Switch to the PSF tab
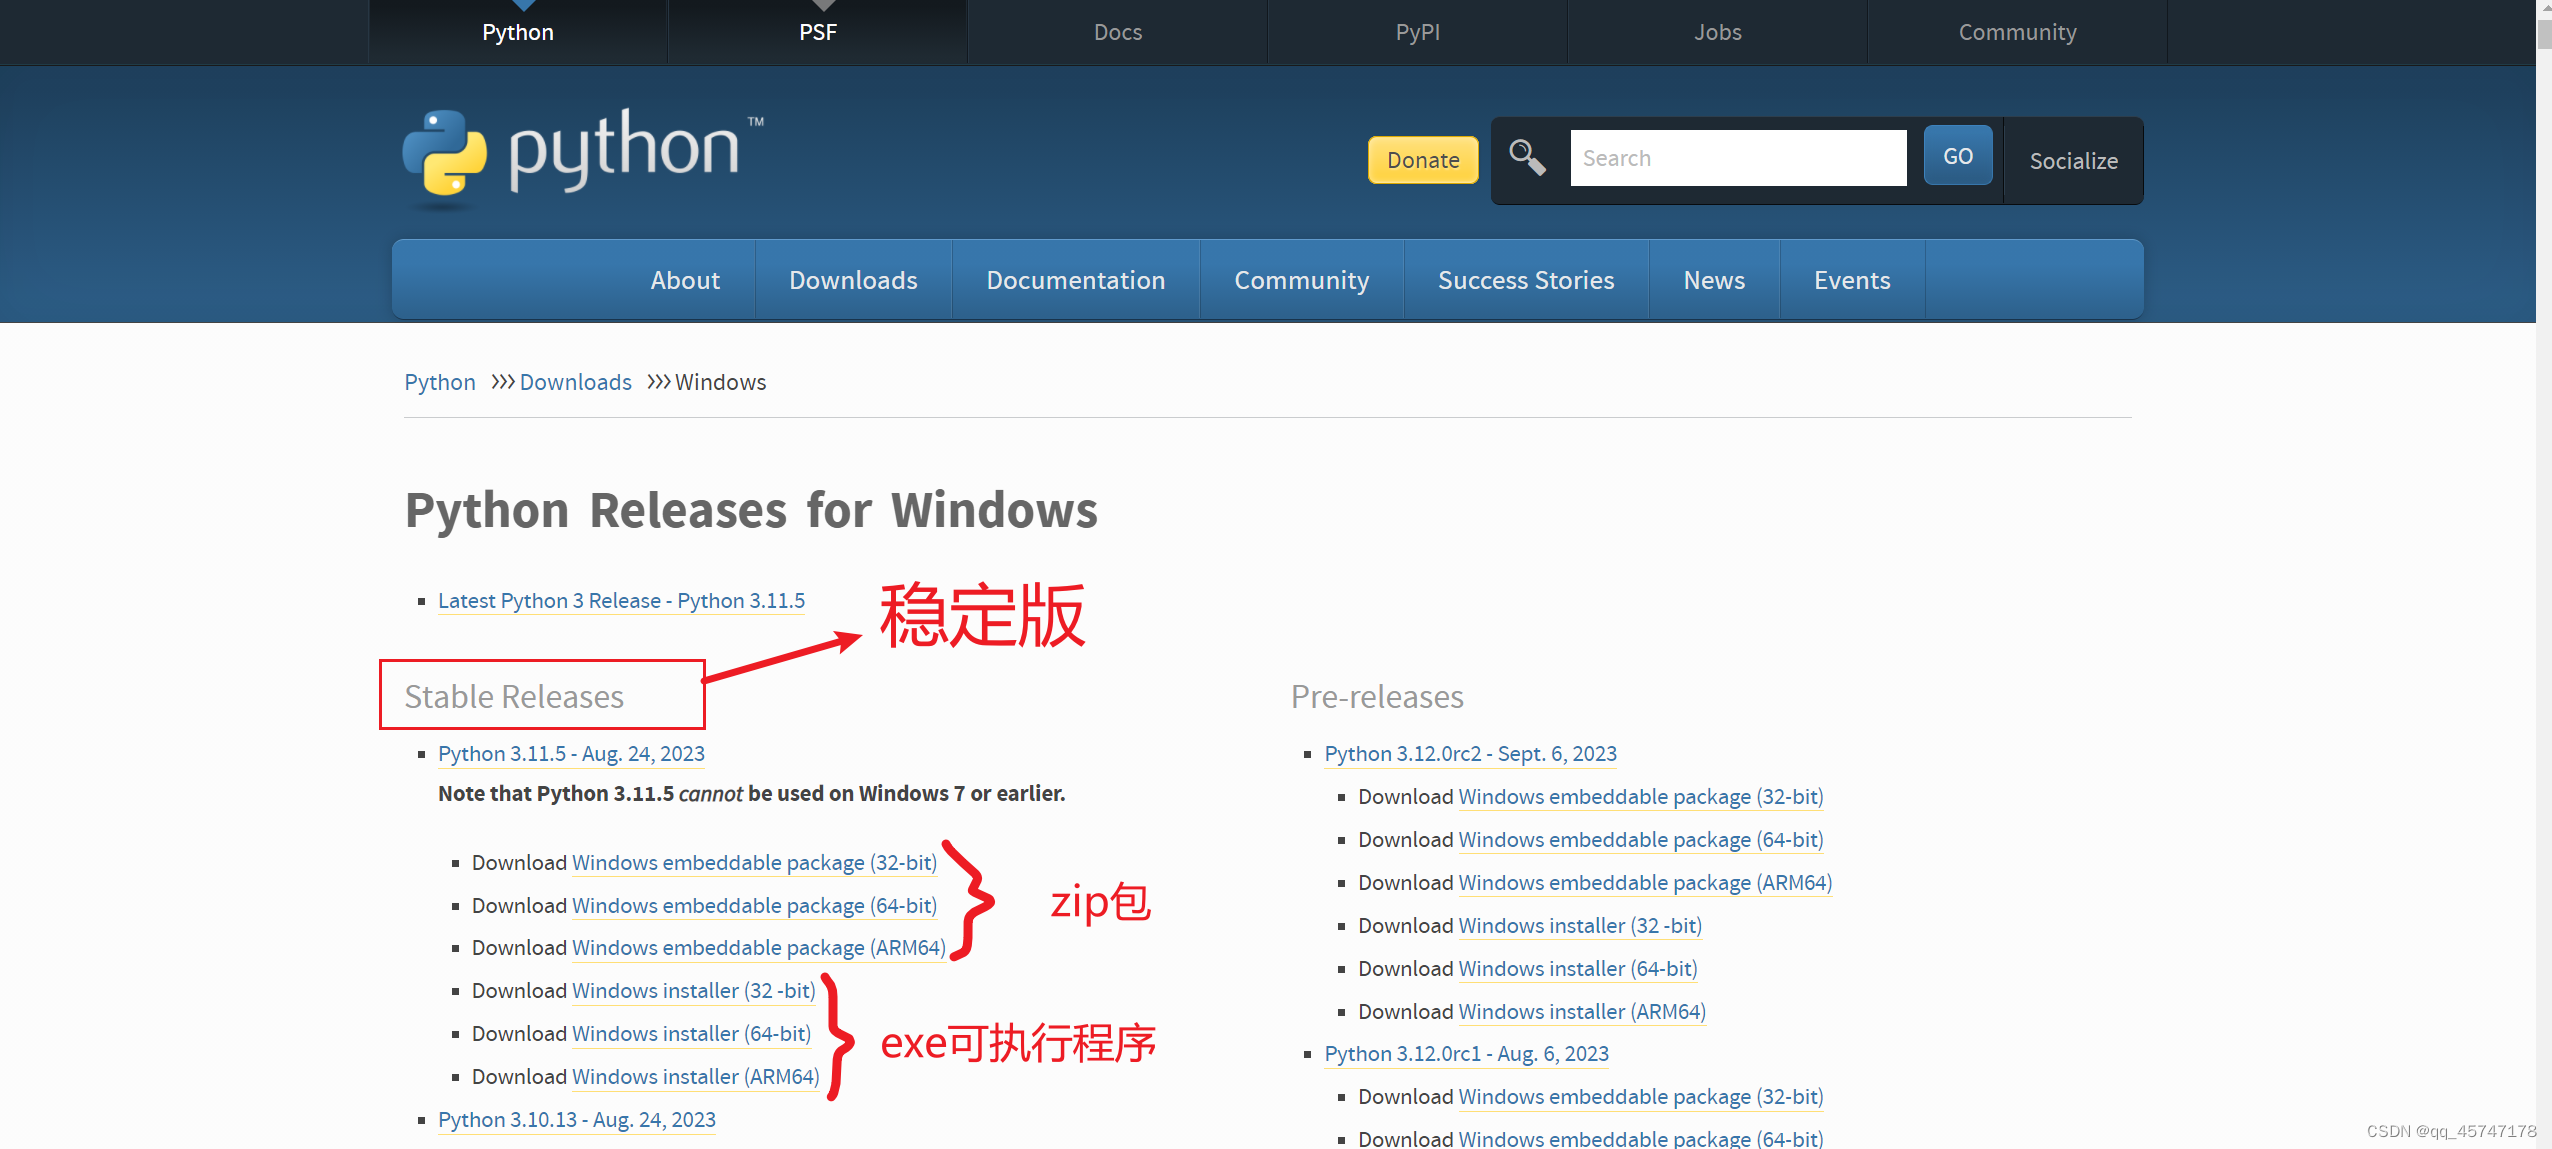The height and width of the screenshot is (1149, 2552). 817,31
